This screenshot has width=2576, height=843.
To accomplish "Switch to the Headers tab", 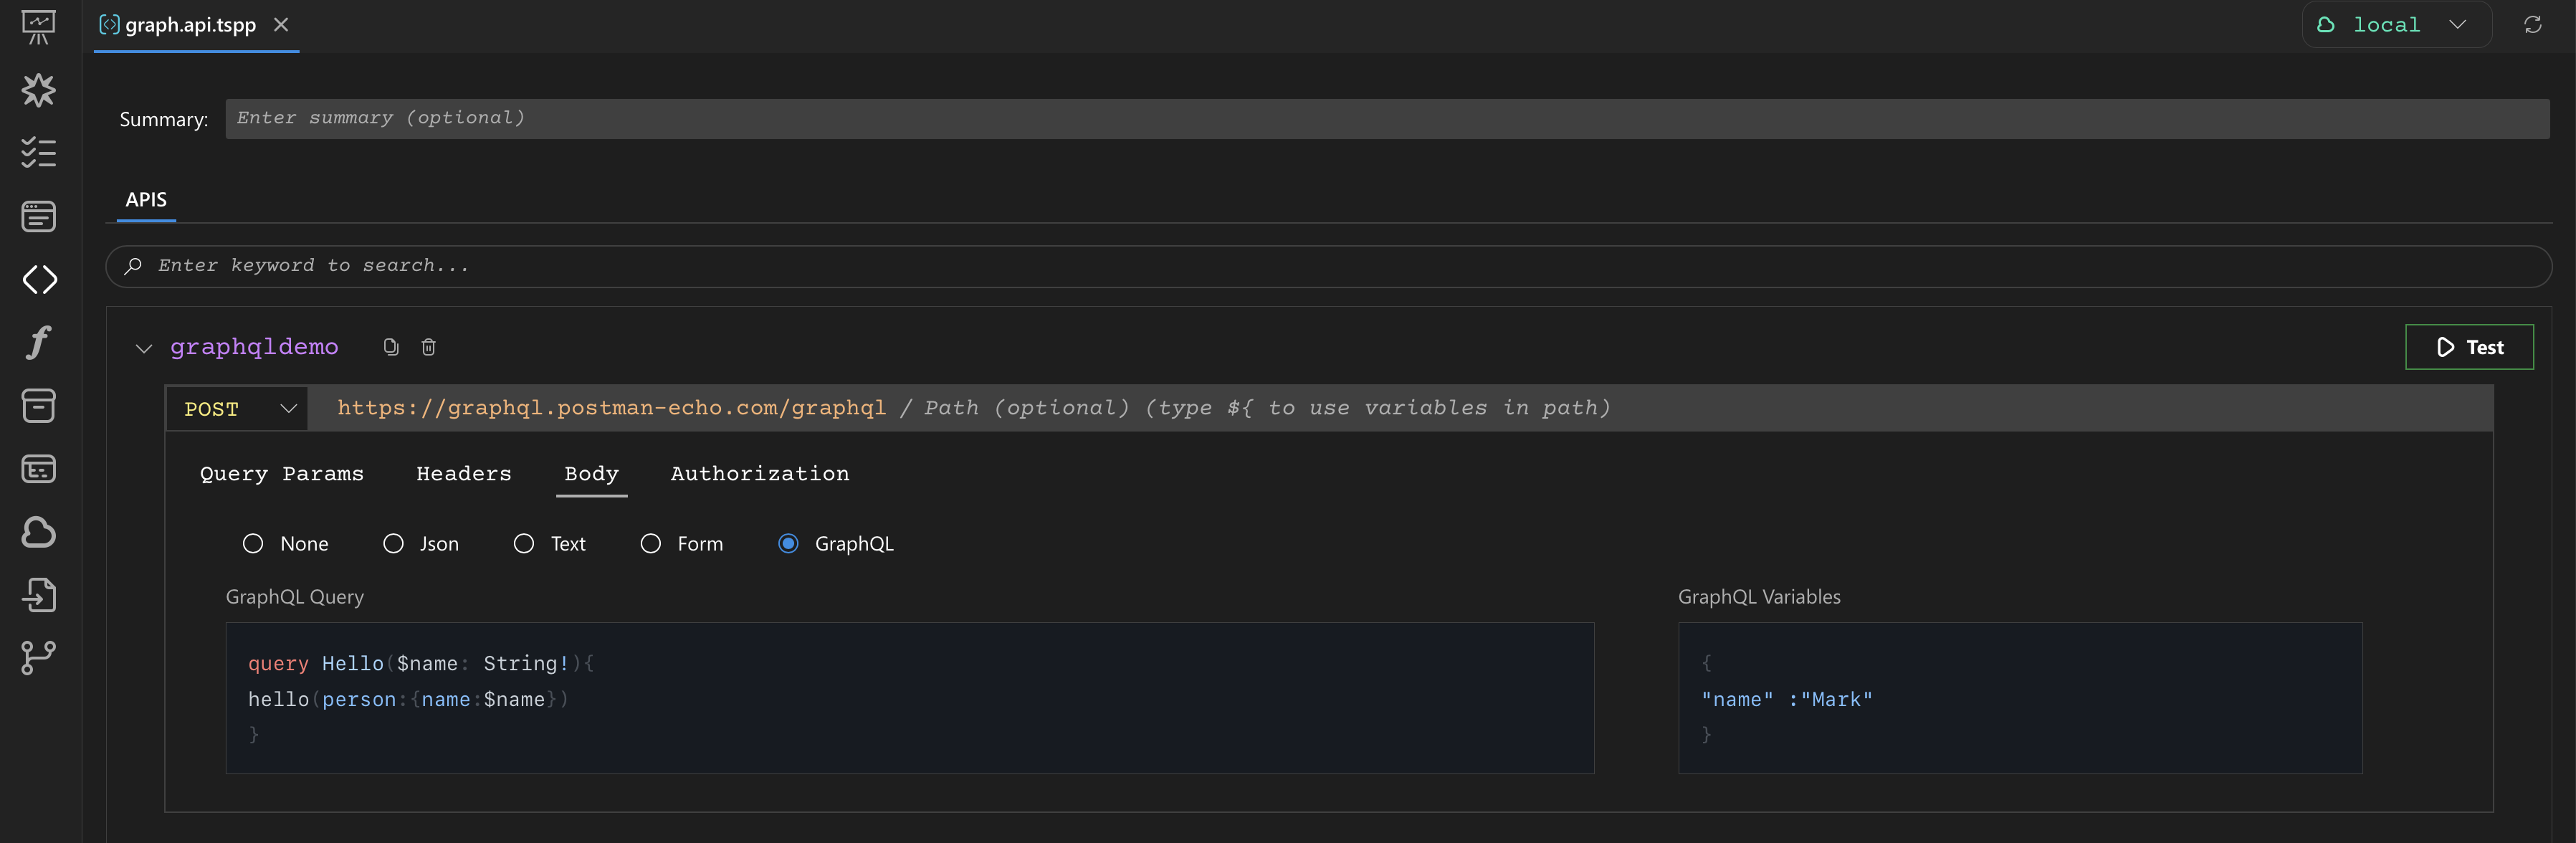I will click(x=463, y=474).
